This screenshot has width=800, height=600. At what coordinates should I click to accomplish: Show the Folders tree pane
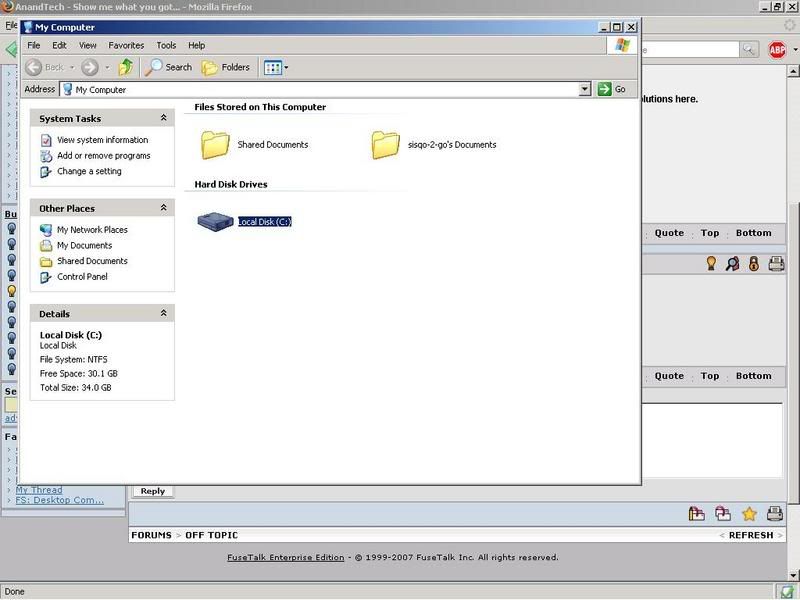(226, 67)
